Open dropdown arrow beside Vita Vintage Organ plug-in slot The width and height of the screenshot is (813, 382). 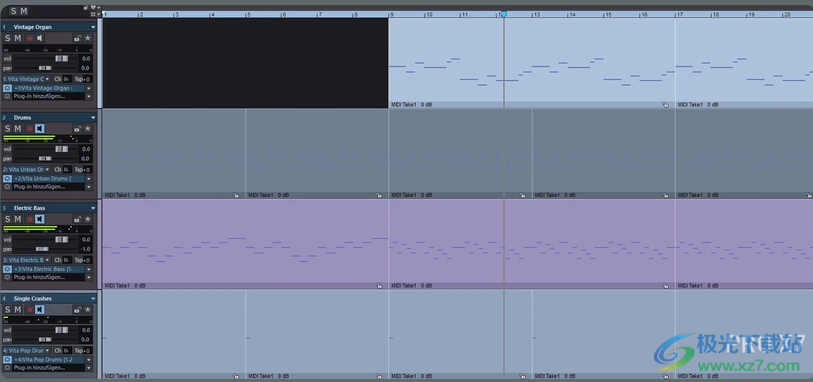[x=88, y=88]
